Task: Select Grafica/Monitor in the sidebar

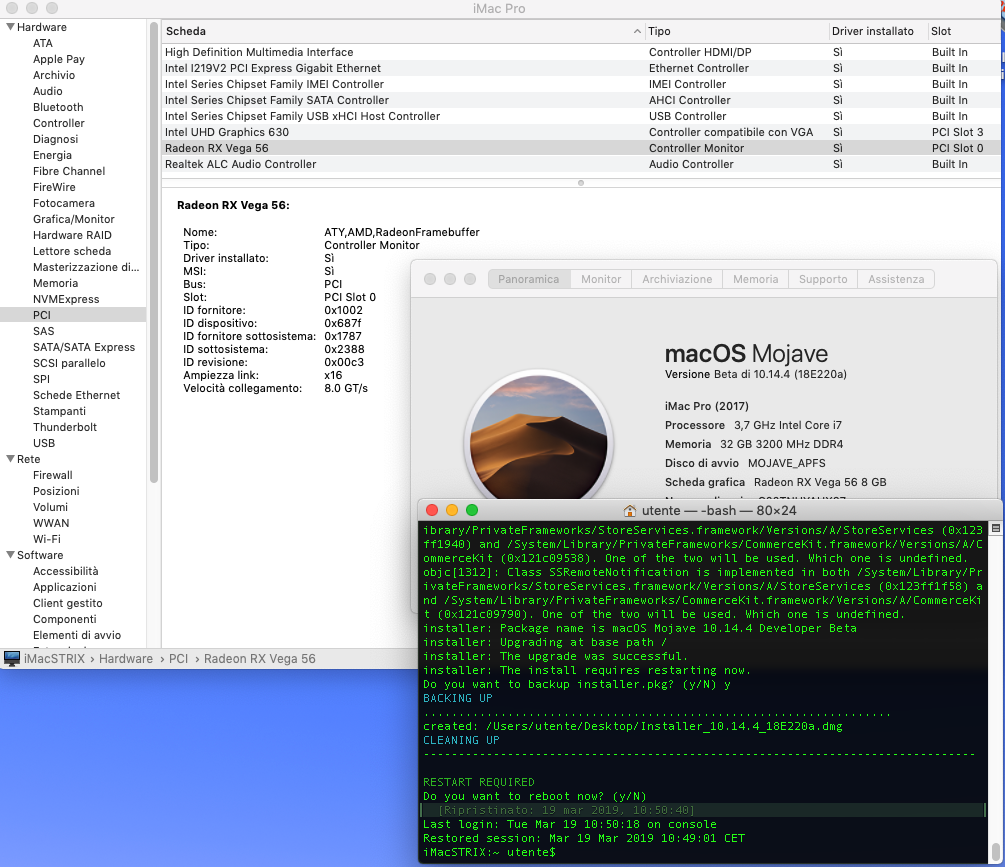Action: tap(74, 219)
